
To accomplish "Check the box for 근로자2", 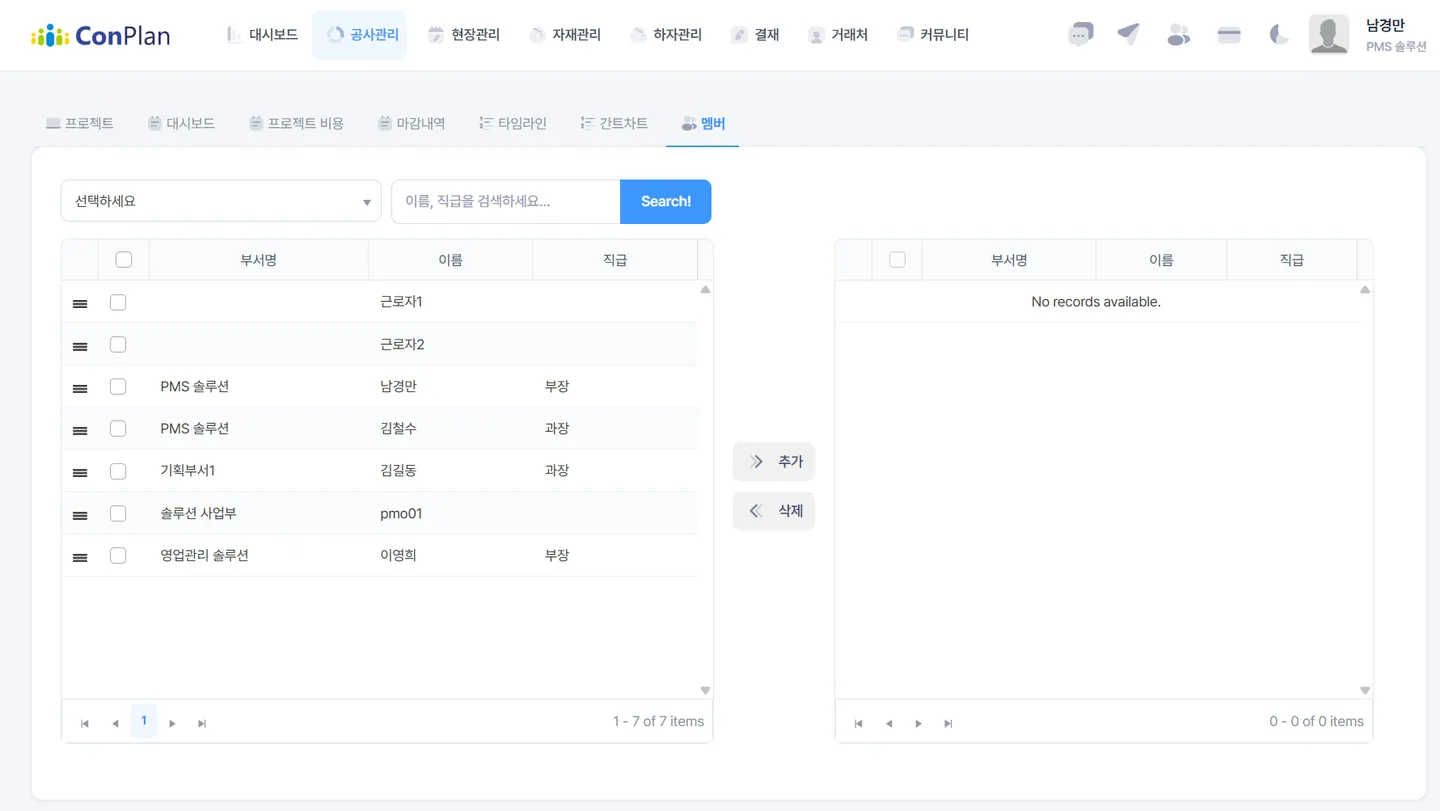I will [118, 344].
